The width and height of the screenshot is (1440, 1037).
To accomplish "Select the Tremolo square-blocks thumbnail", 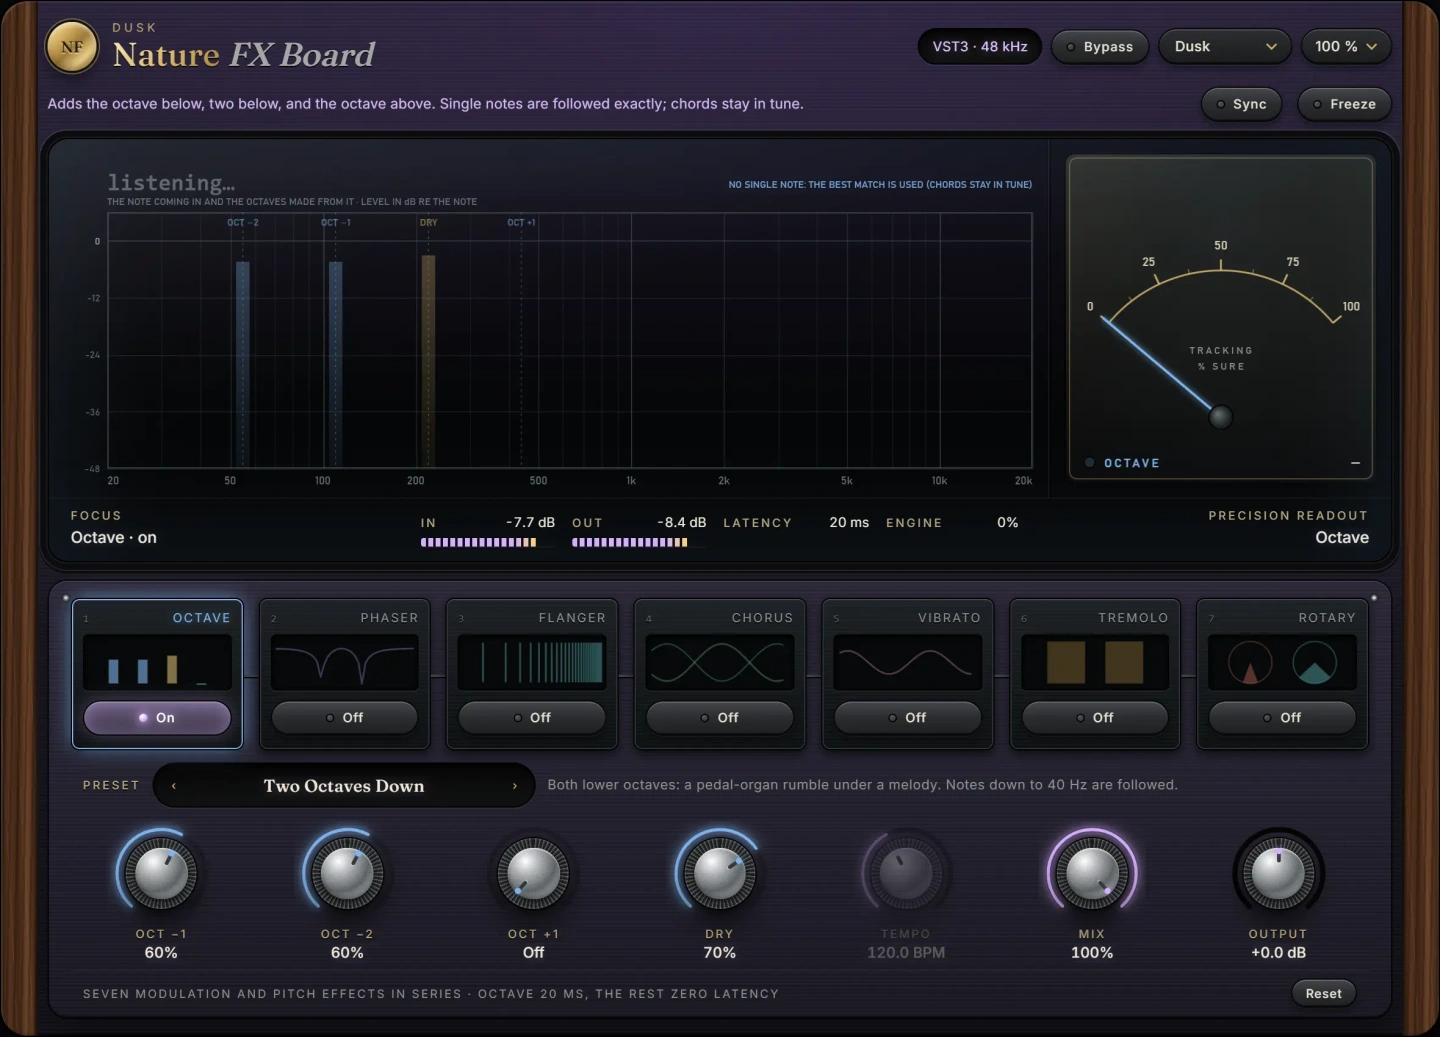I will (1095, 664).
